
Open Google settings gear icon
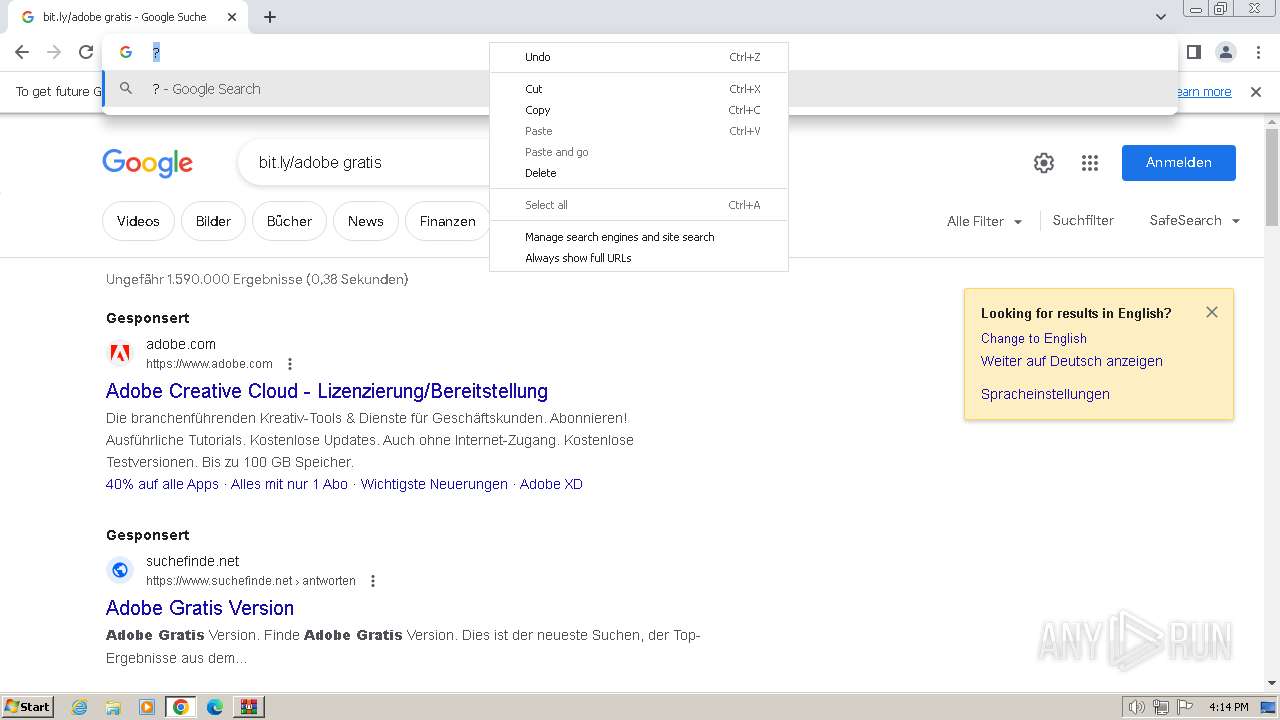pos(1044,163)
